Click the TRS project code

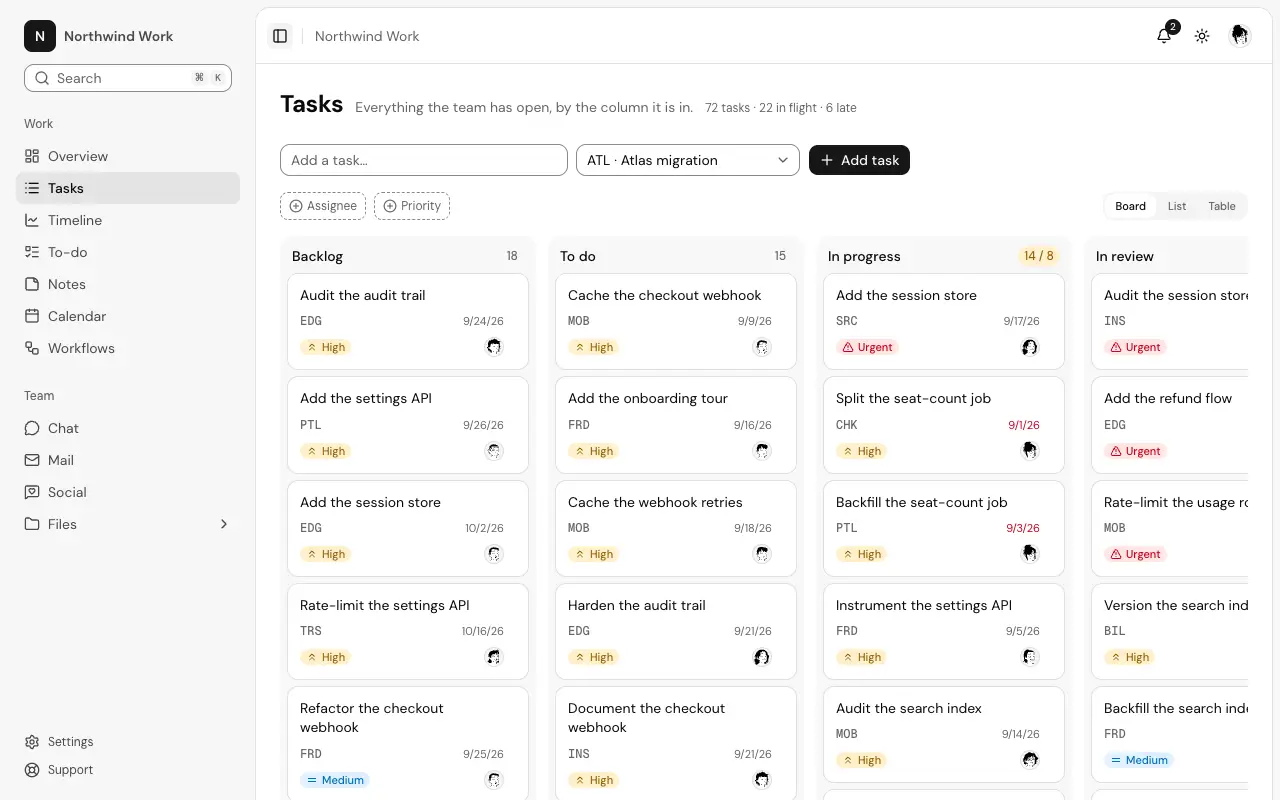pos(311,631)
